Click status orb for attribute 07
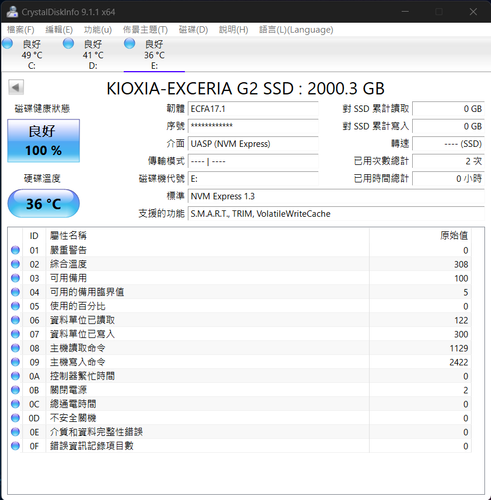The height and width of the screenshot is (500, 491). point(15,334)
